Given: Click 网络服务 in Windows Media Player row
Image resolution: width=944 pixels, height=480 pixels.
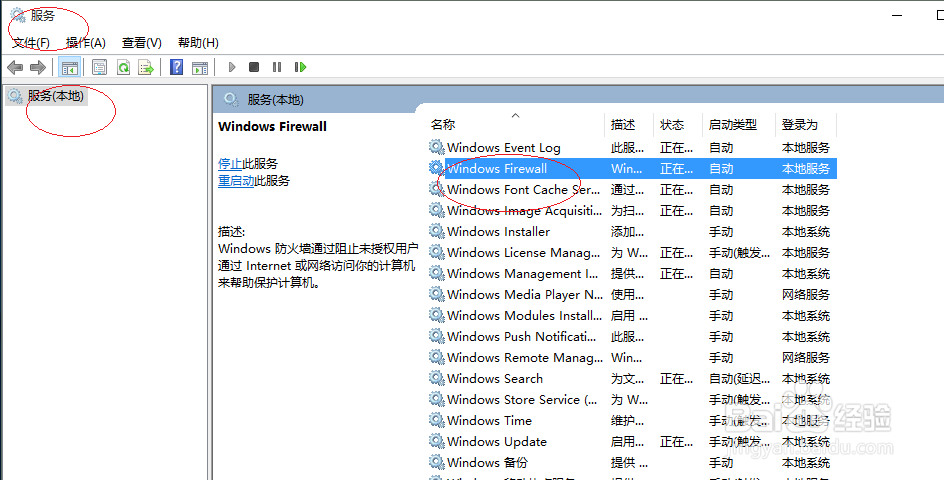Looking at the screenshot, I should pos(806,295).
